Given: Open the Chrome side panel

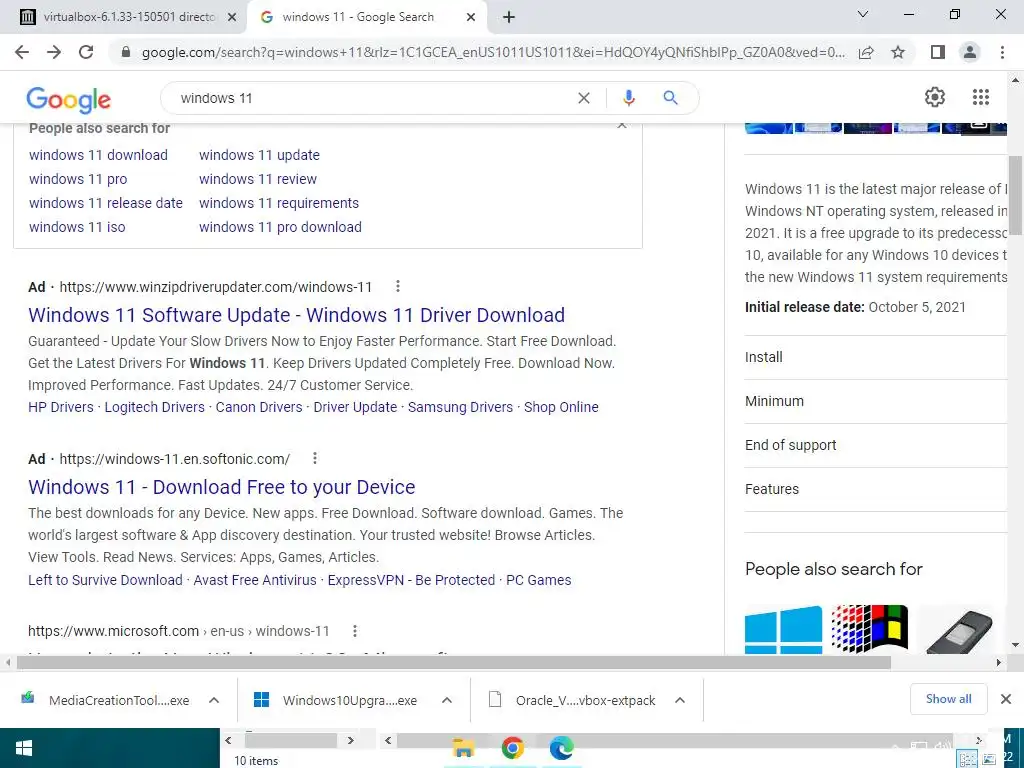Looking at the screenshot, I should pyautogui.click(x=938, y=52).
